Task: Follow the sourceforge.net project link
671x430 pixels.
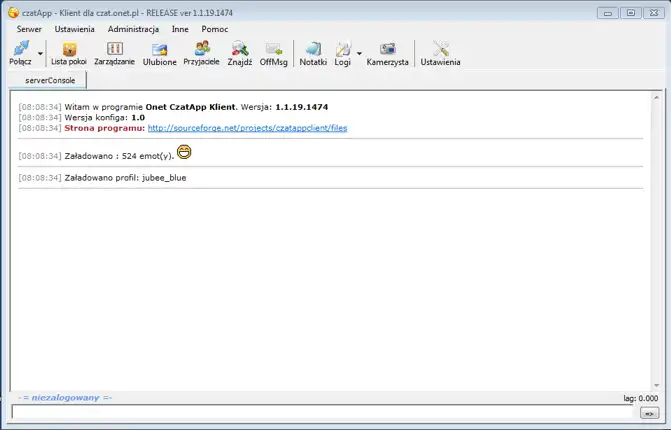Action: (247, 128)
